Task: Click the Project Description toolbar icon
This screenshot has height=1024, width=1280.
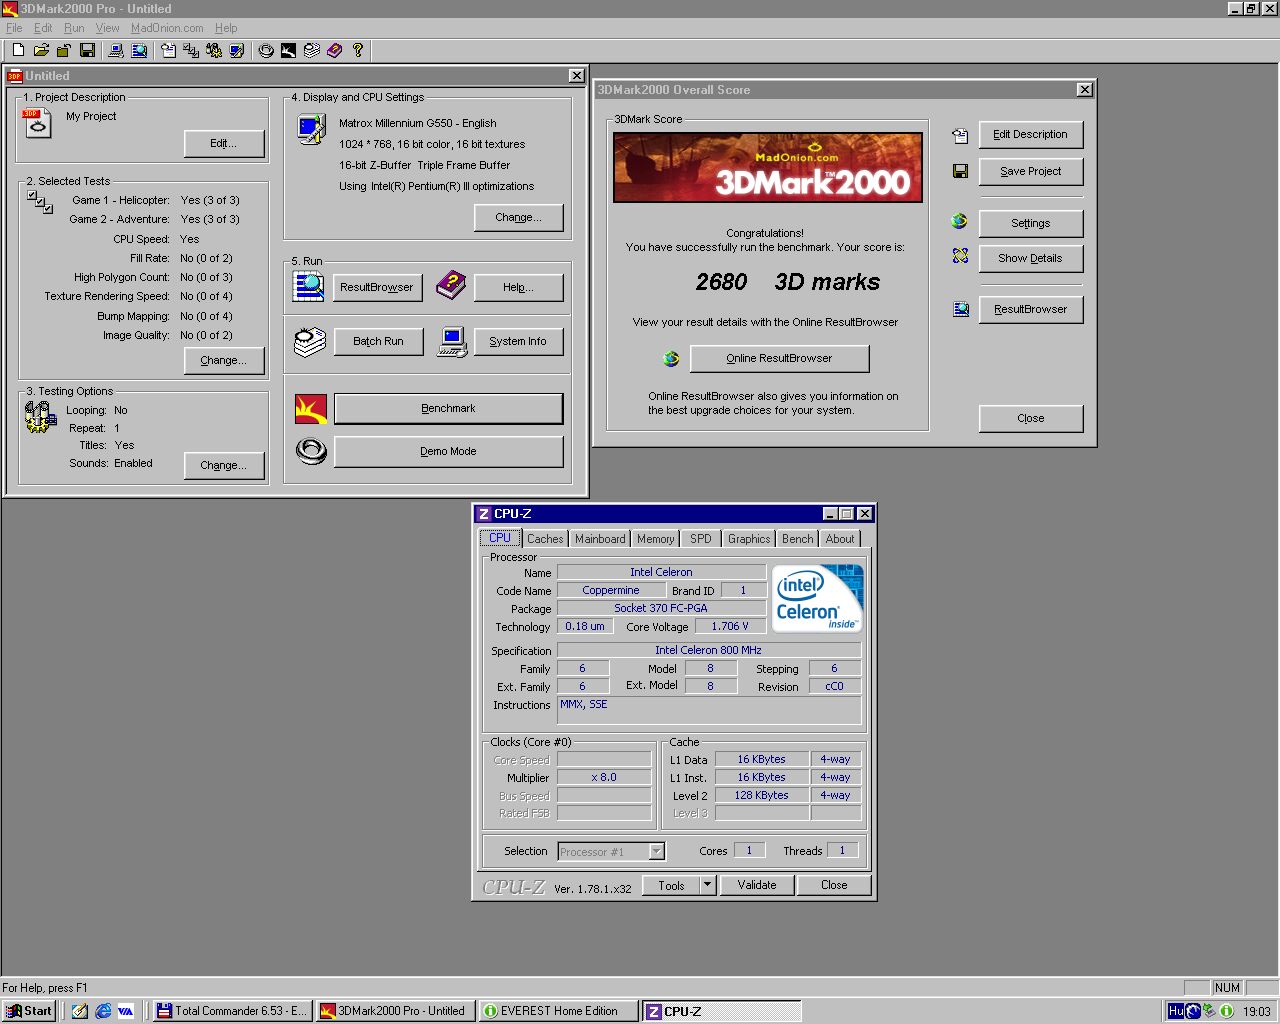Action: [168, 50]
